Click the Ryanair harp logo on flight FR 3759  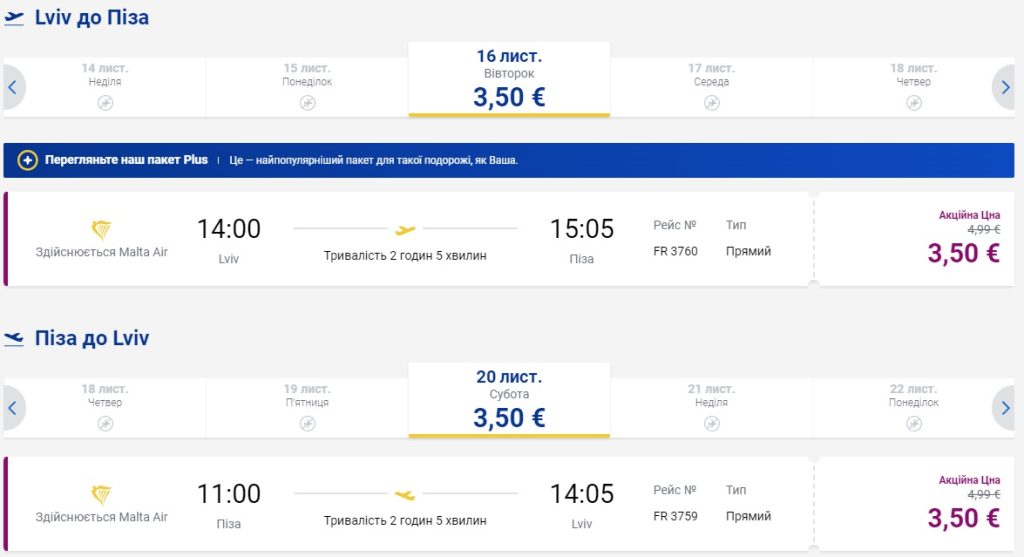pos(101,494)
